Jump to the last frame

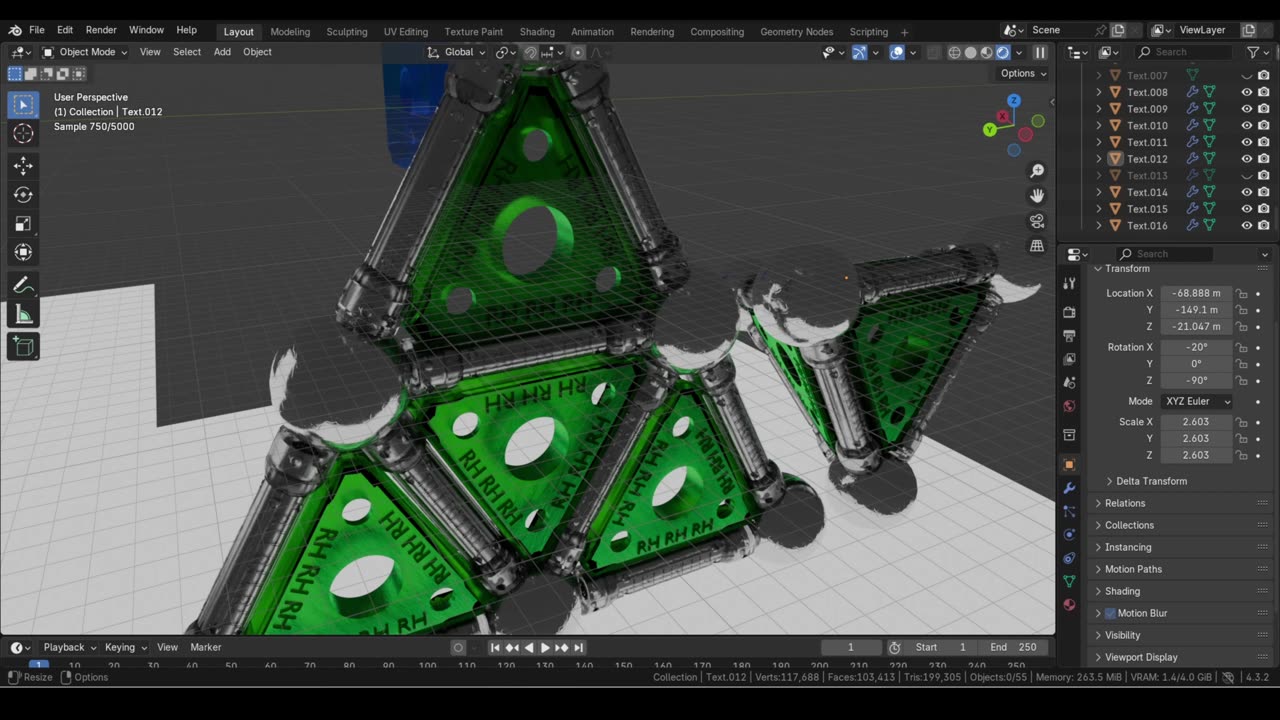tap(578, 648)
